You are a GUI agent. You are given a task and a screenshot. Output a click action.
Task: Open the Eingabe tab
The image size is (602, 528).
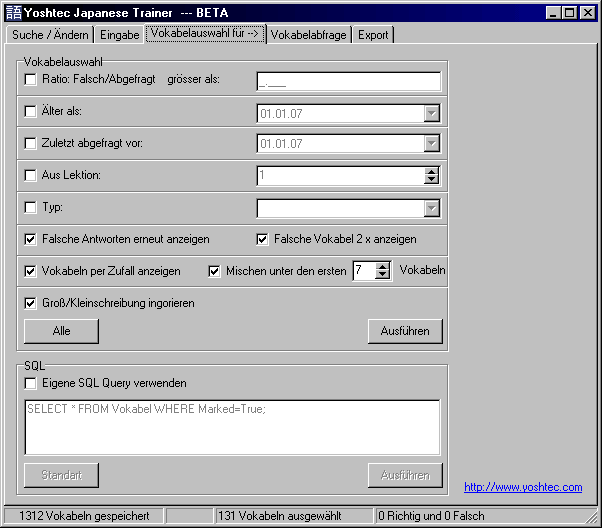(x=120, y=35)
